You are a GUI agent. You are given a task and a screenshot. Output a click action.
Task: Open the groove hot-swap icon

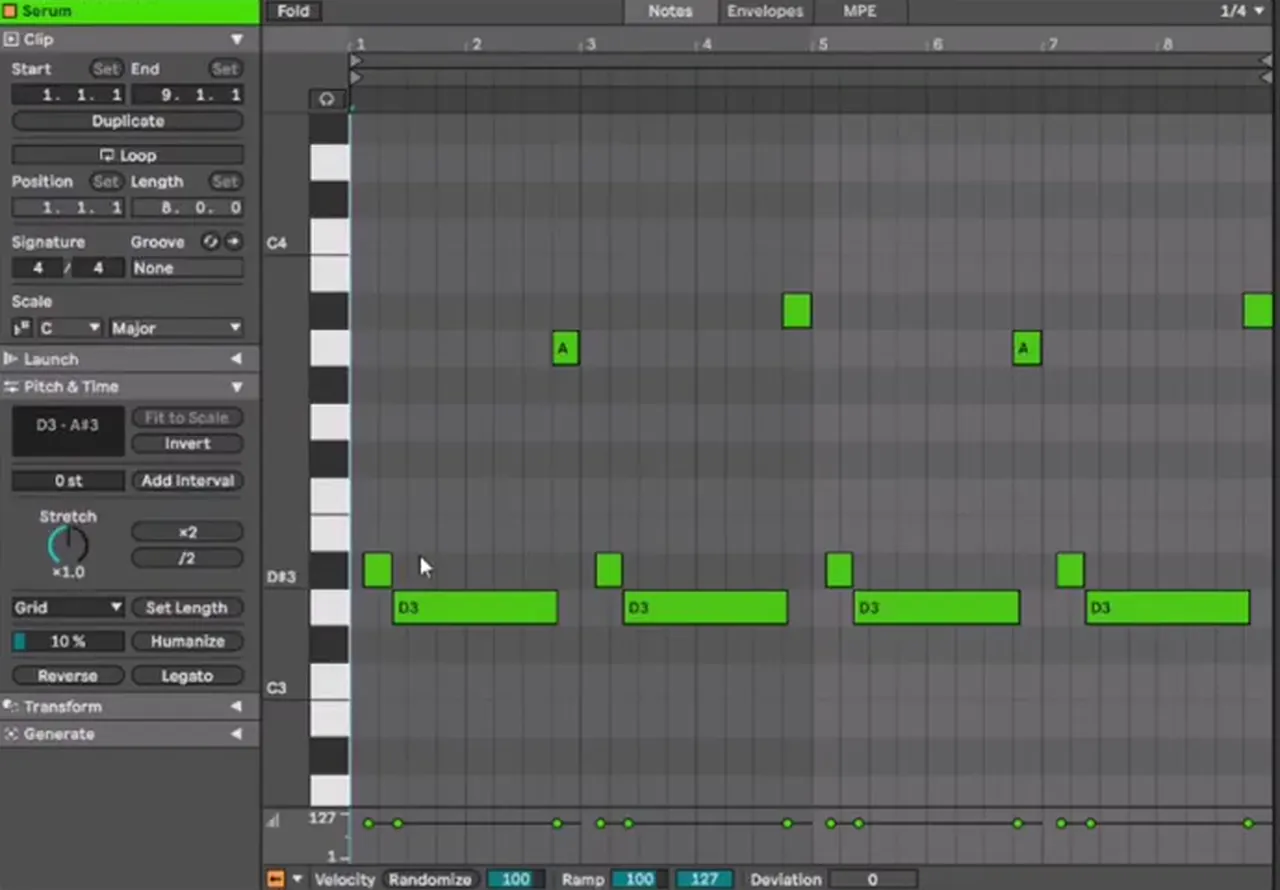(210, 242)
